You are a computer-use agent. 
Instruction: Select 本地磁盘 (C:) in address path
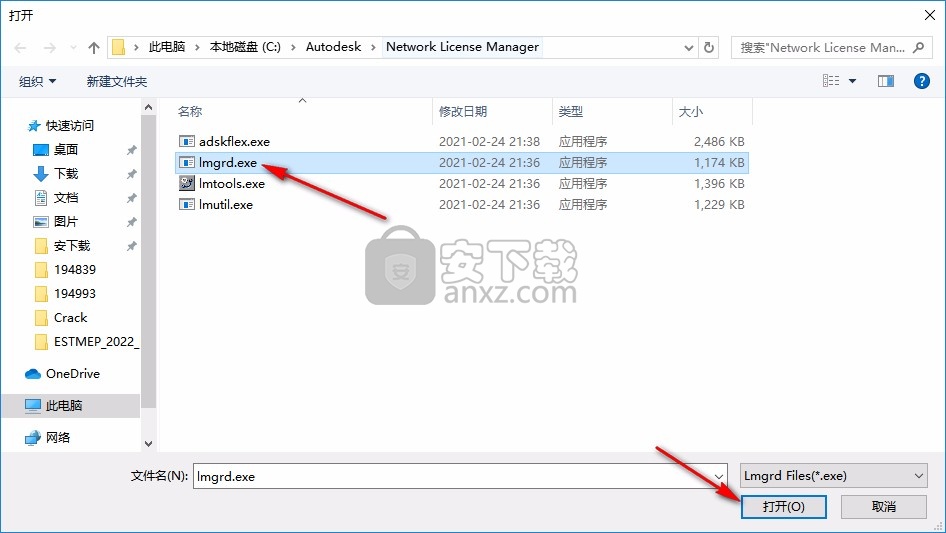click(x=245, y=46)
